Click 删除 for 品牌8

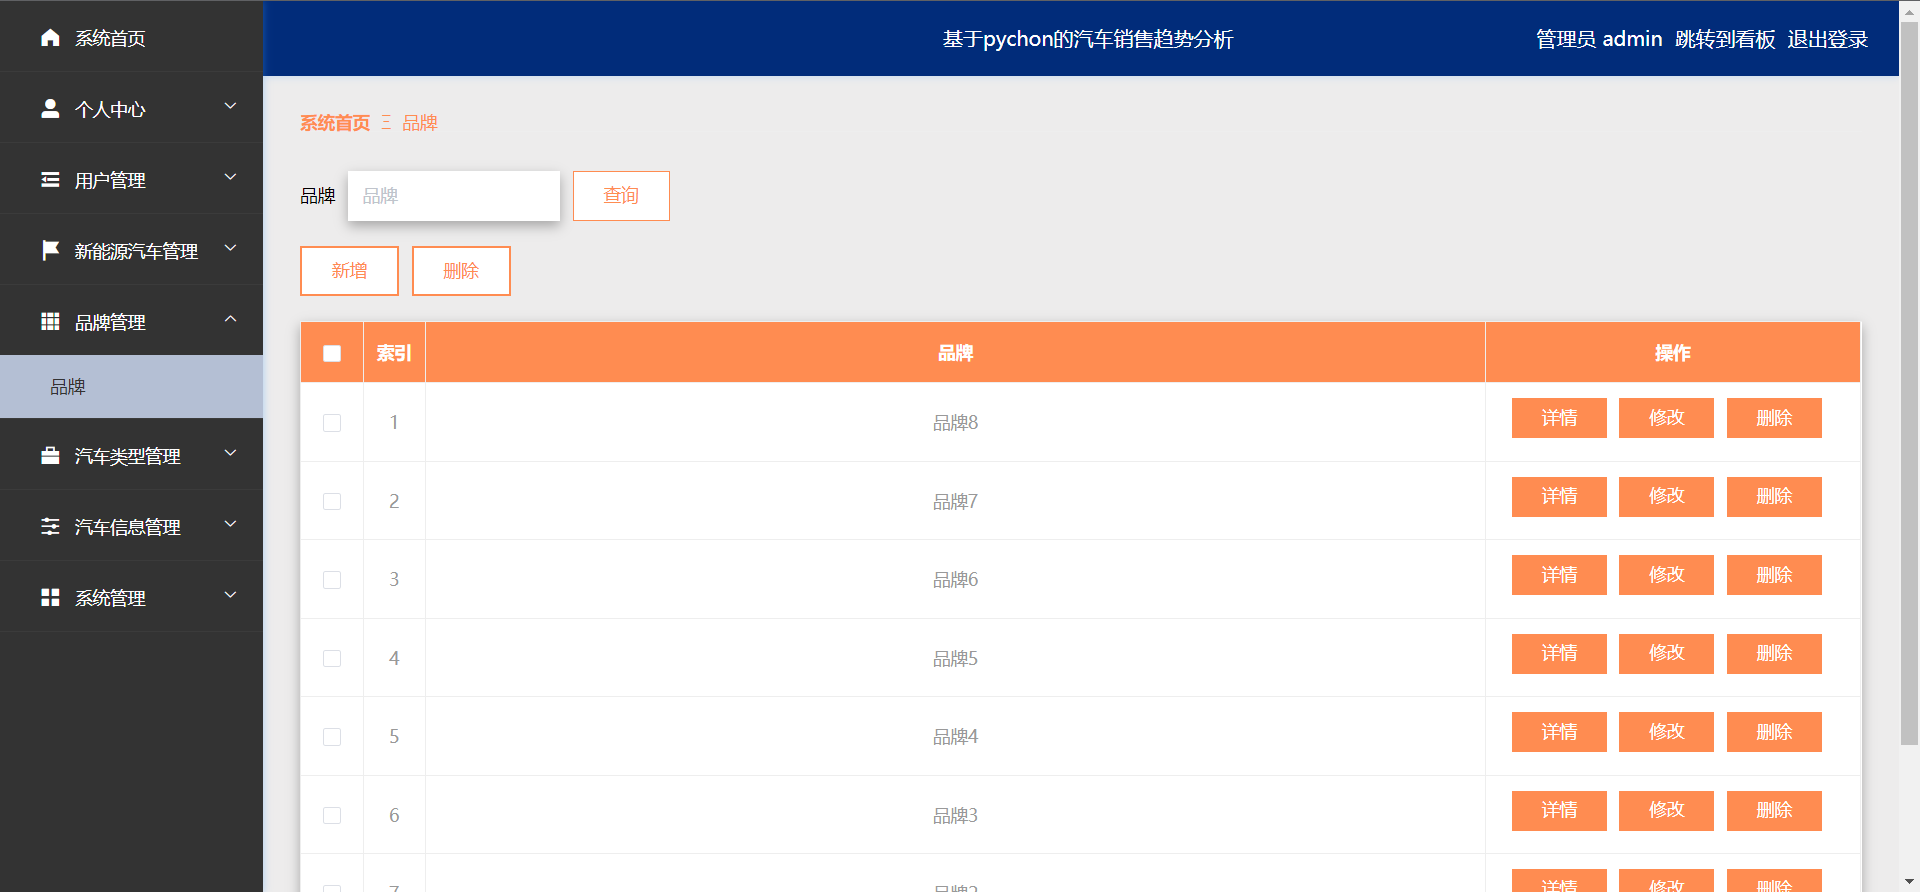tap(1774, 418)
